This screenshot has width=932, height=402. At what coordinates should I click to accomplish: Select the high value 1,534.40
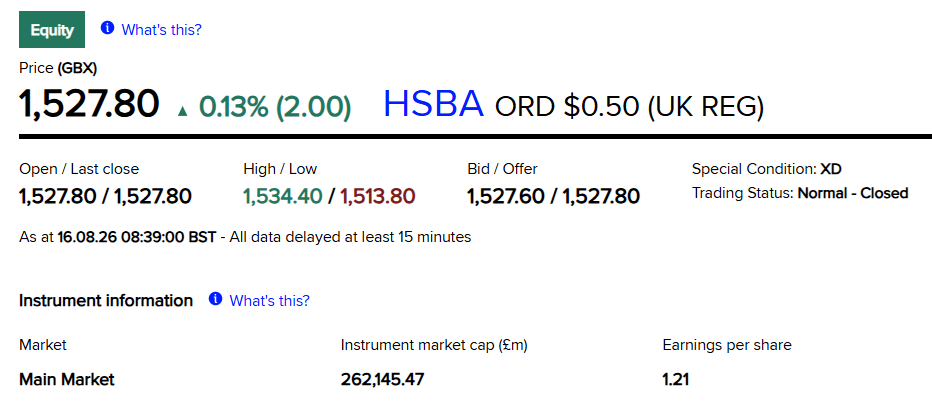(x=283, y=196)
